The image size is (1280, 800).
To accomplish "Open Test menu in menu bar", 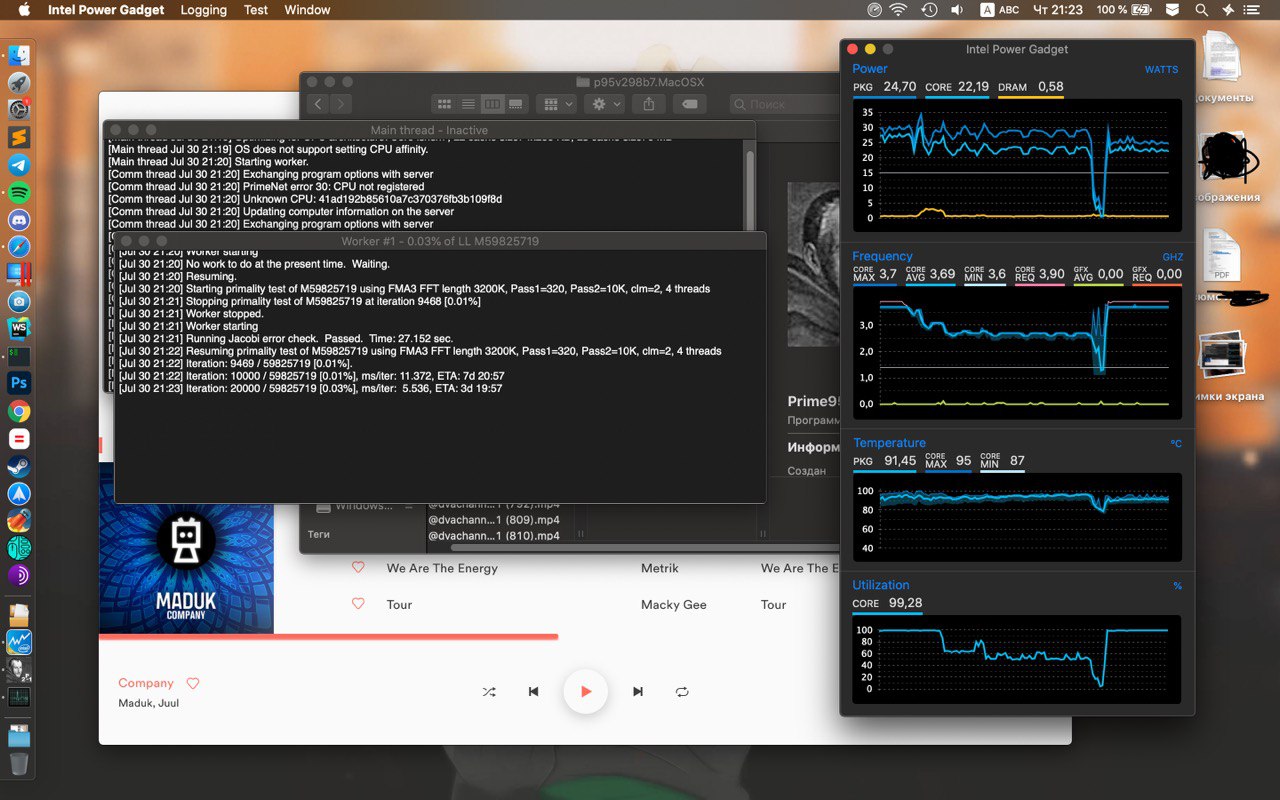I will [x=256, y=10].
